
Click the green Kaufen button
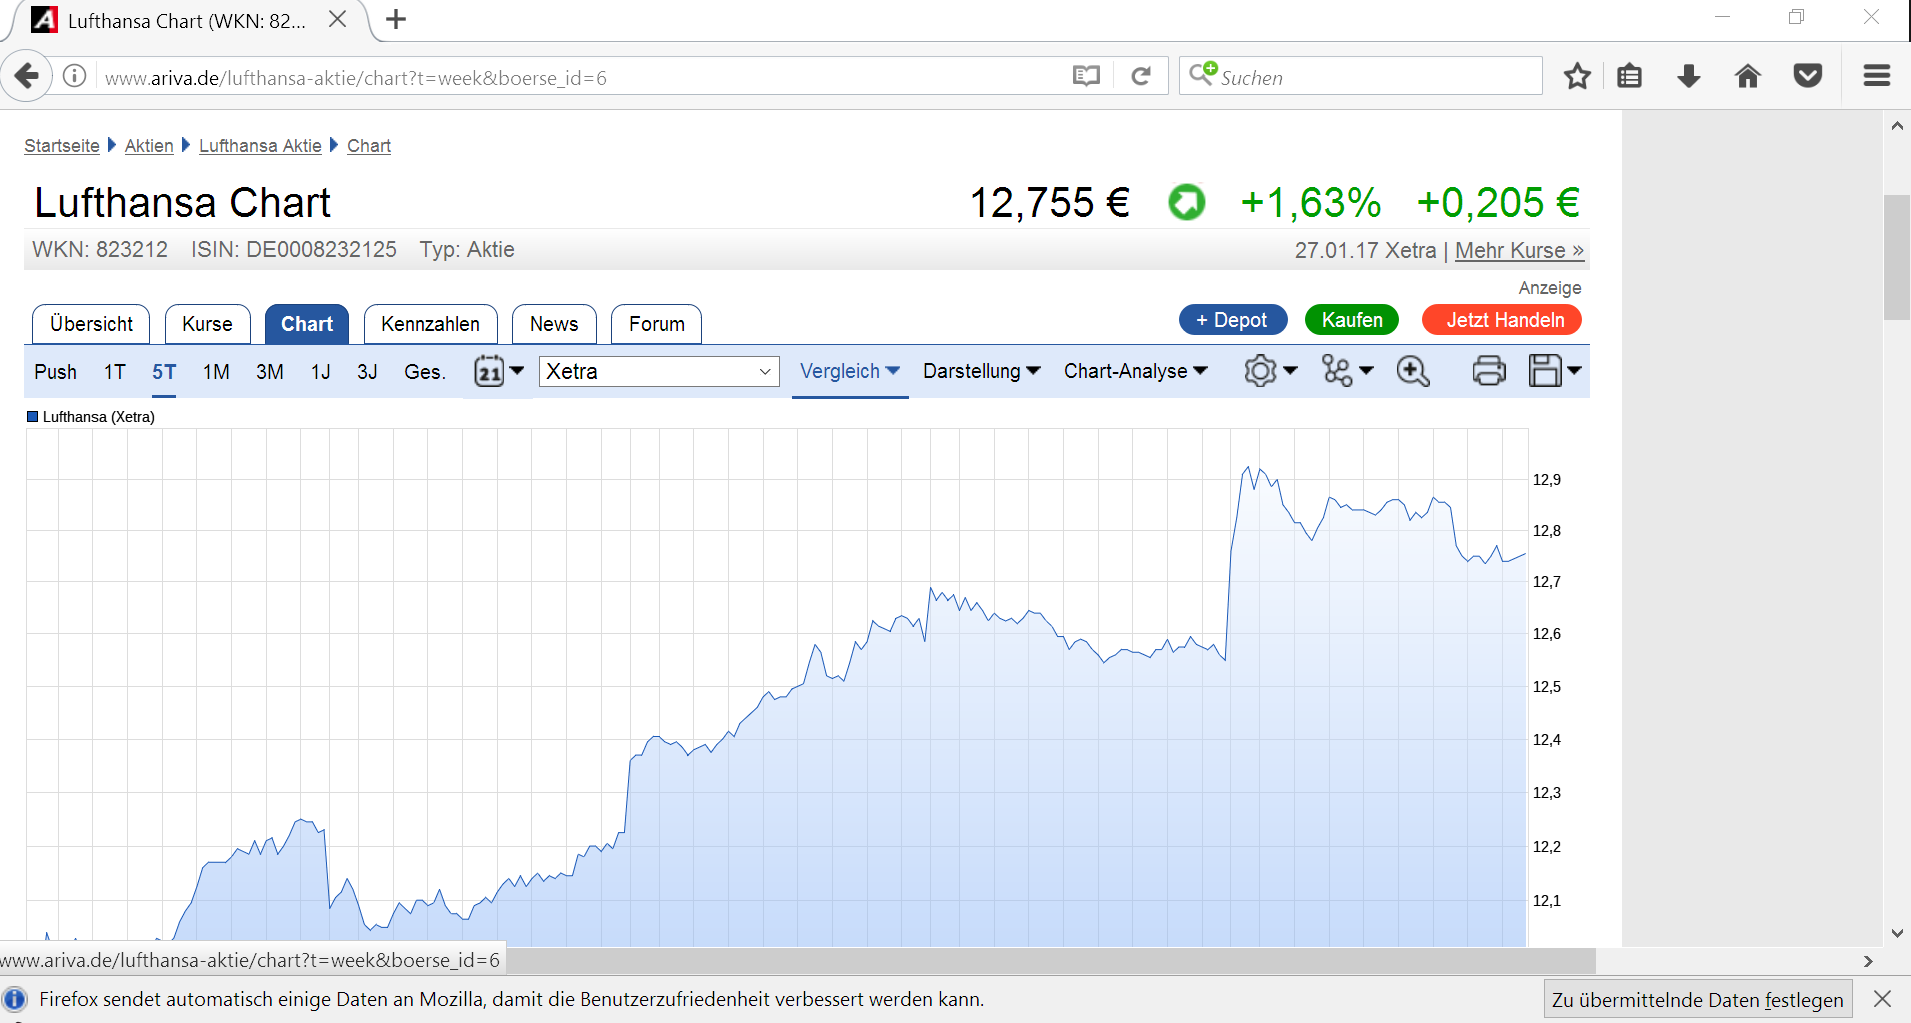tap(1352, 320)
